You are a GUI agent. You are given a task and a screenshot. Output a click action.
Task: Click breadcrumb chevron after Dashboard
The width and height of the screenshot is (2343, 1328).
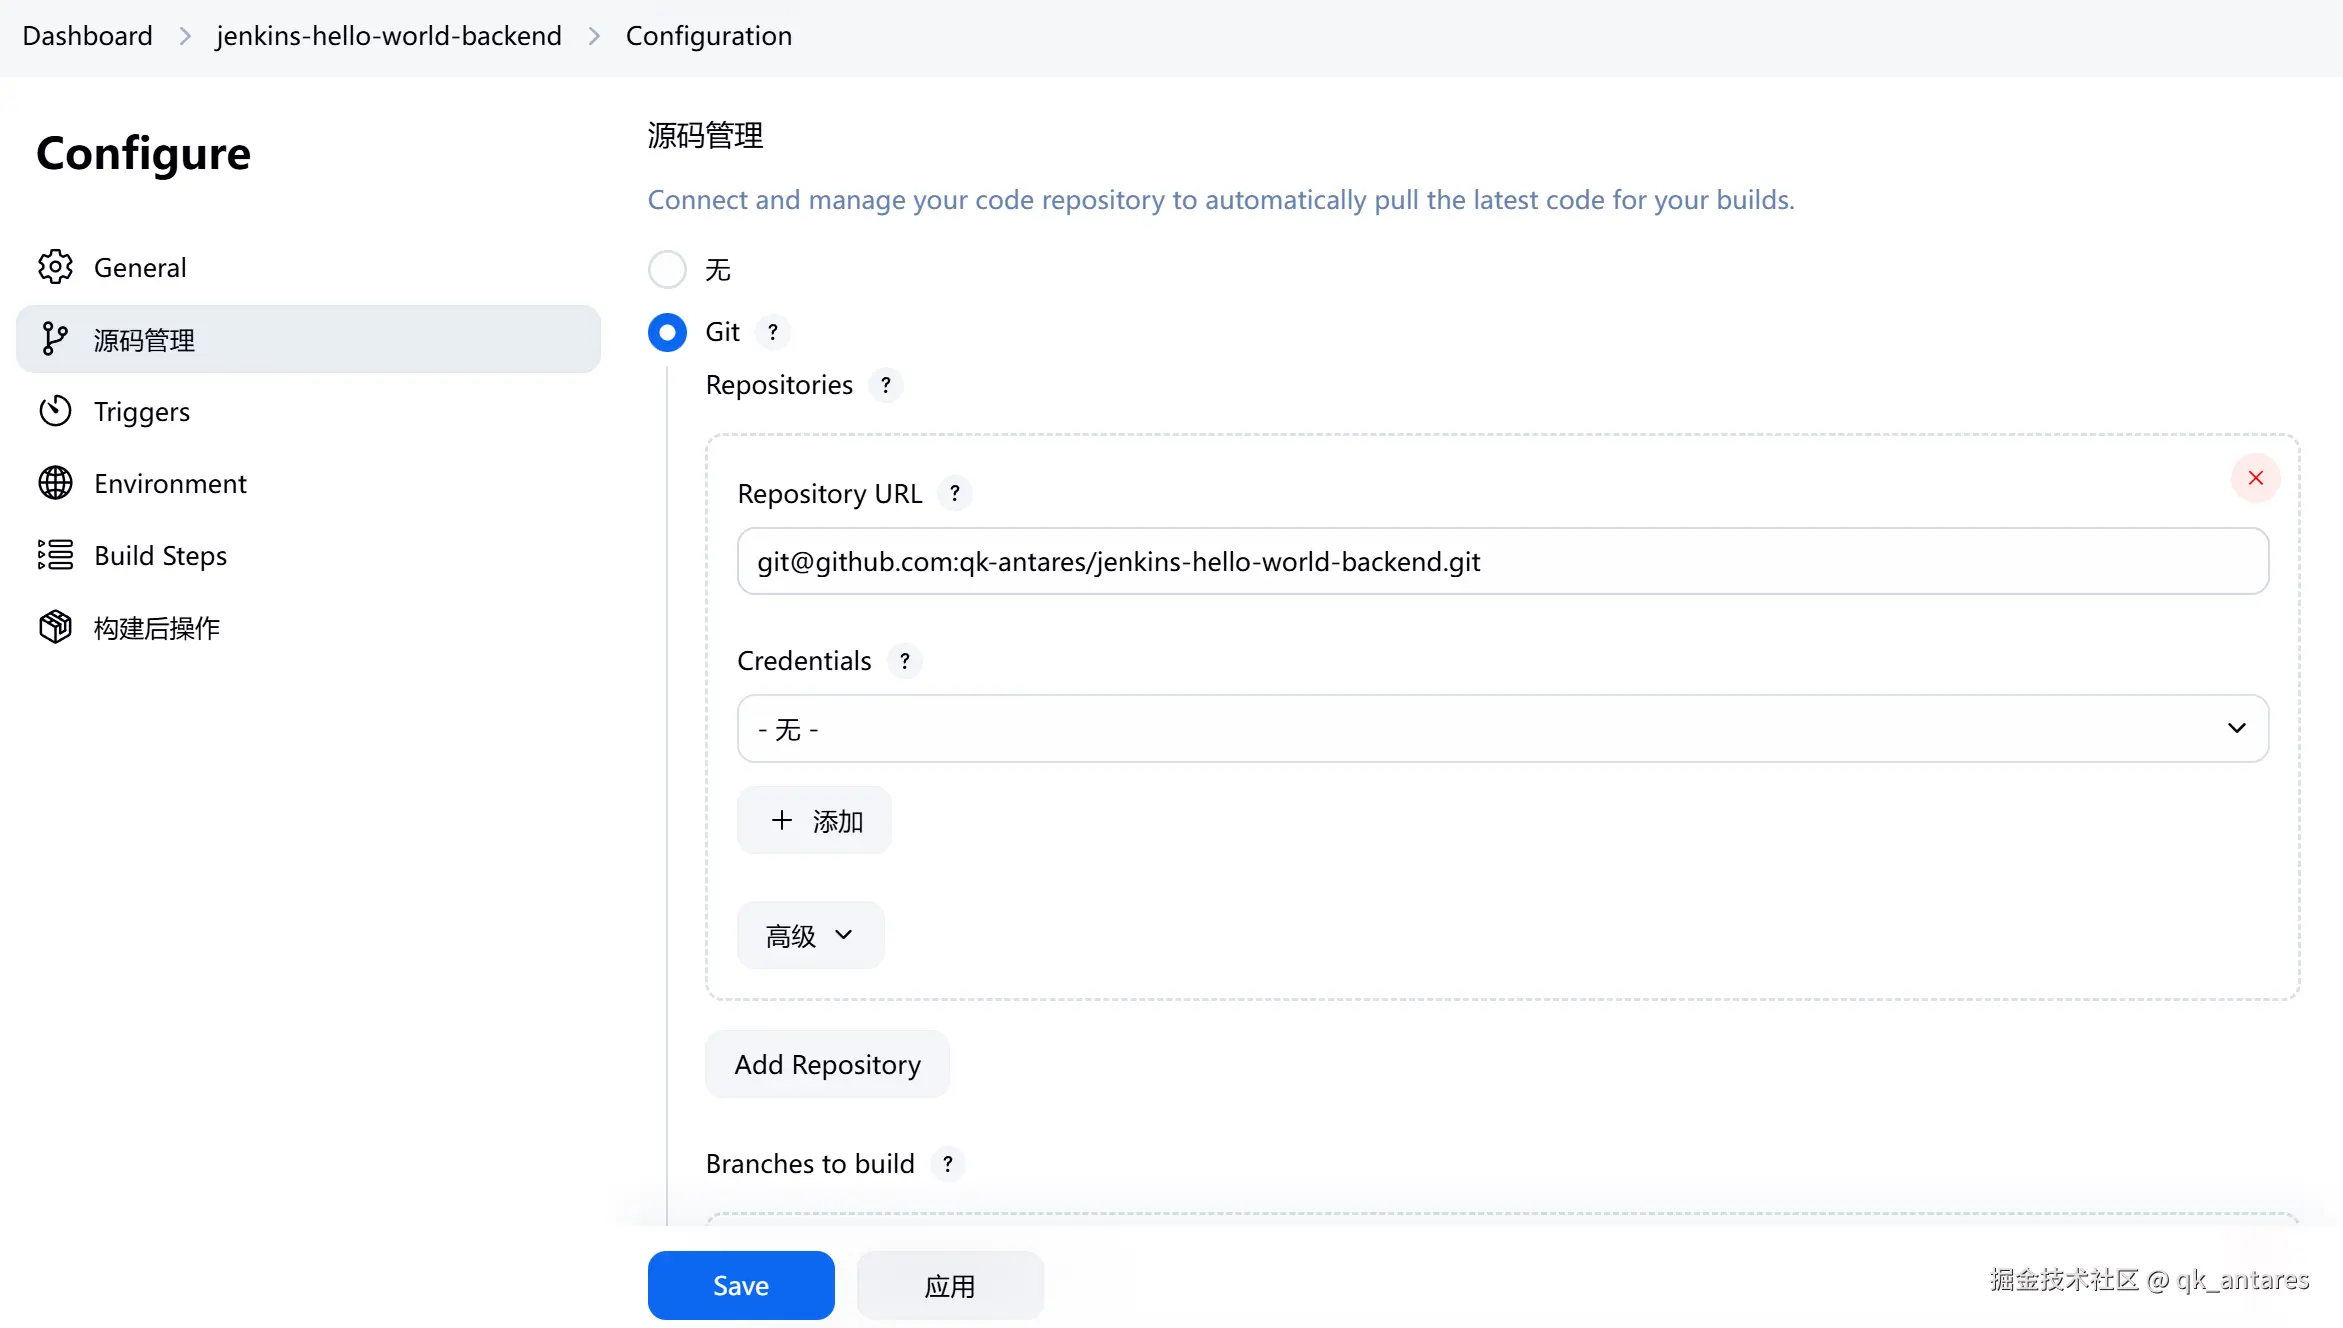(x=185, y=36)
